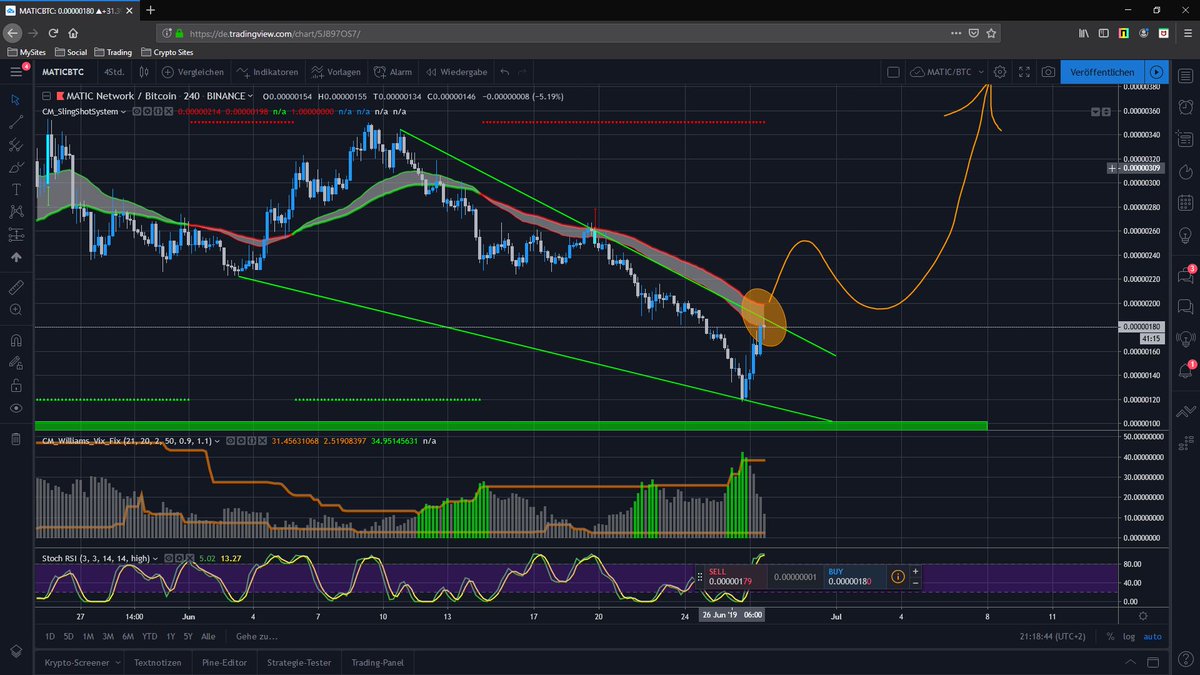Open the Trading-Panel tab
The width and height of the screenshot is (1200, 675).
[378, 662]
